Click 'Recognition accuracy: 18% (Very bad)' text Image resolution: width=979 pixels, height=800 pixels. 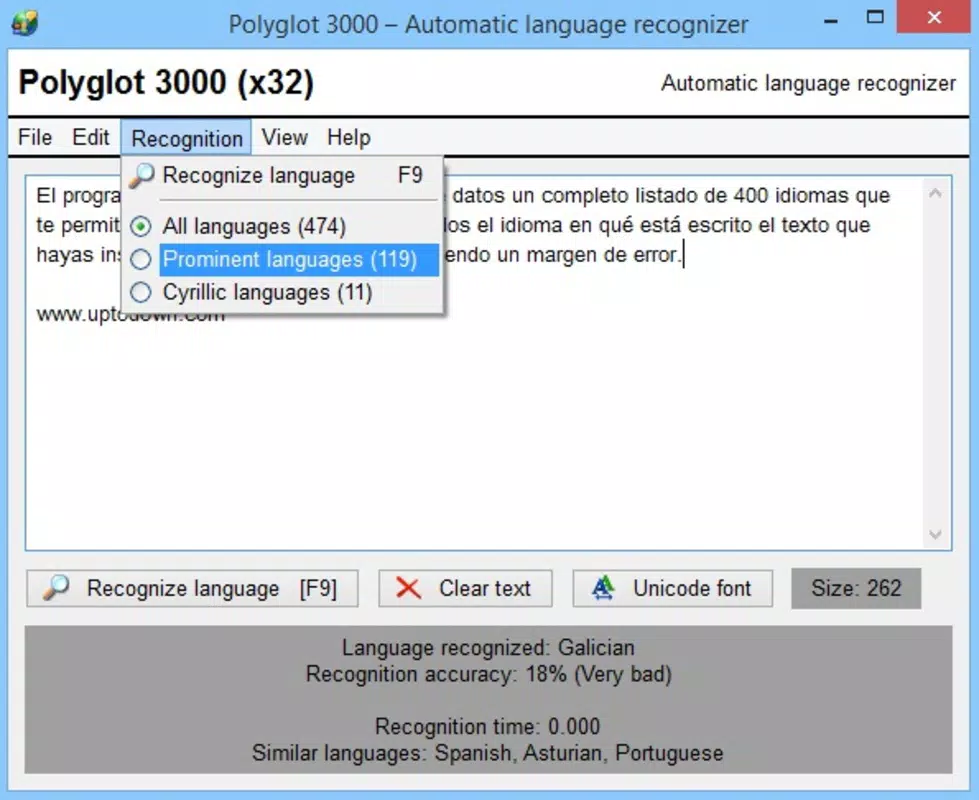tap(489, 674)
